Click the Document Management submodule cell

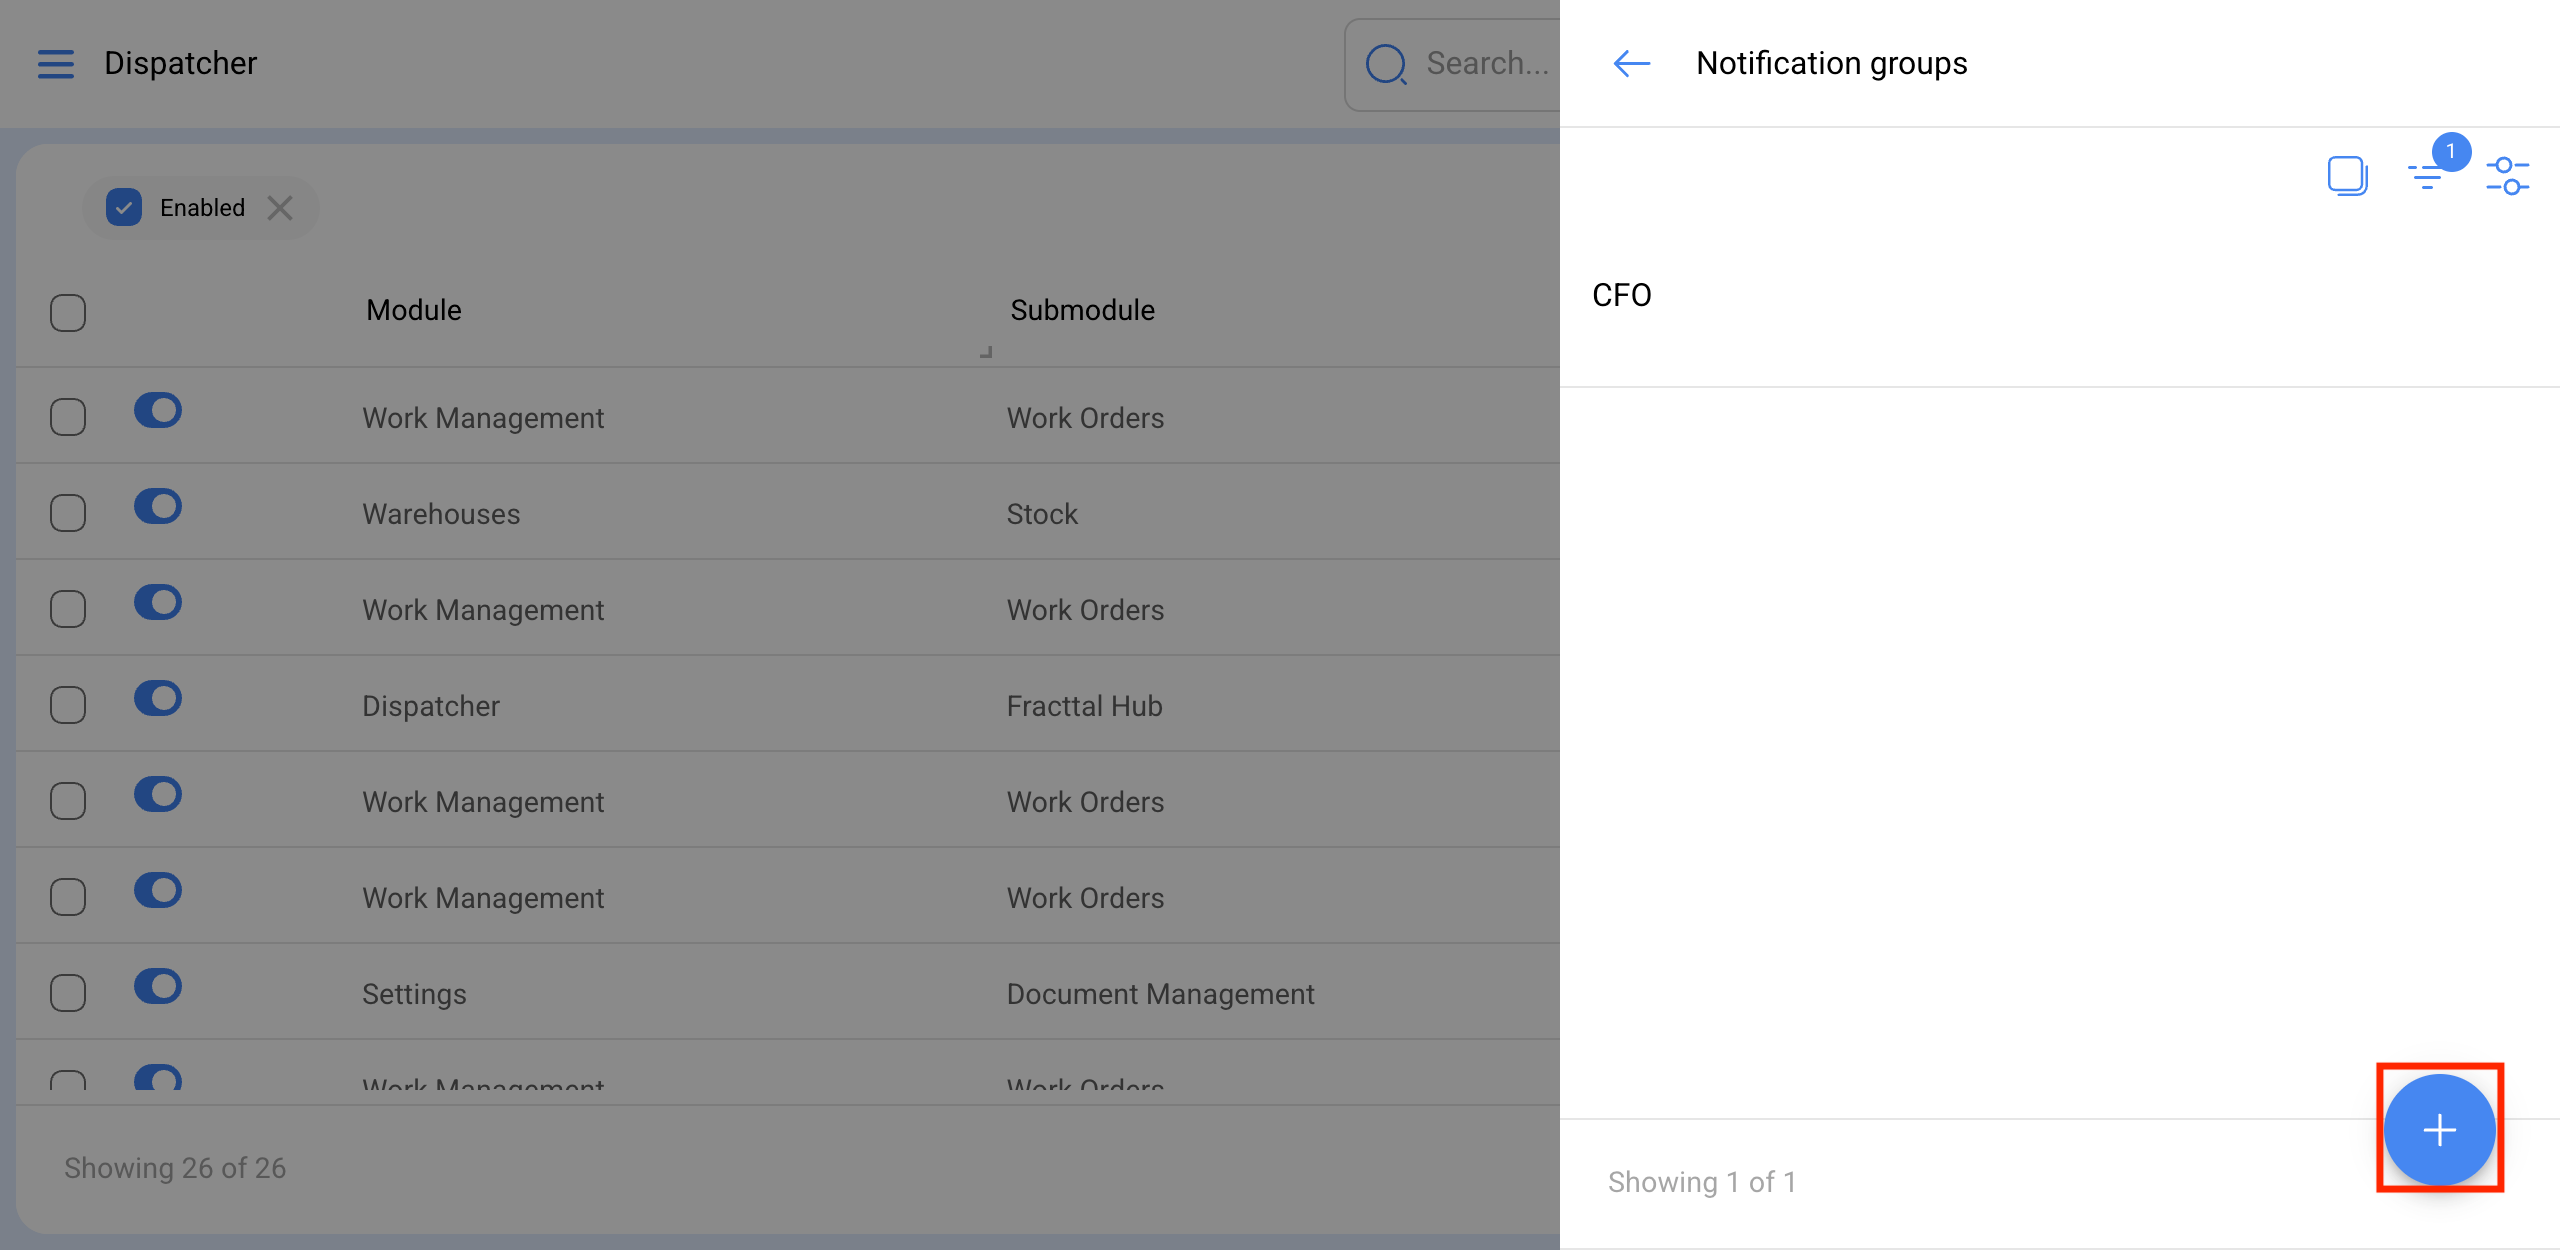pyautogui.click(x=1160, y=994)
